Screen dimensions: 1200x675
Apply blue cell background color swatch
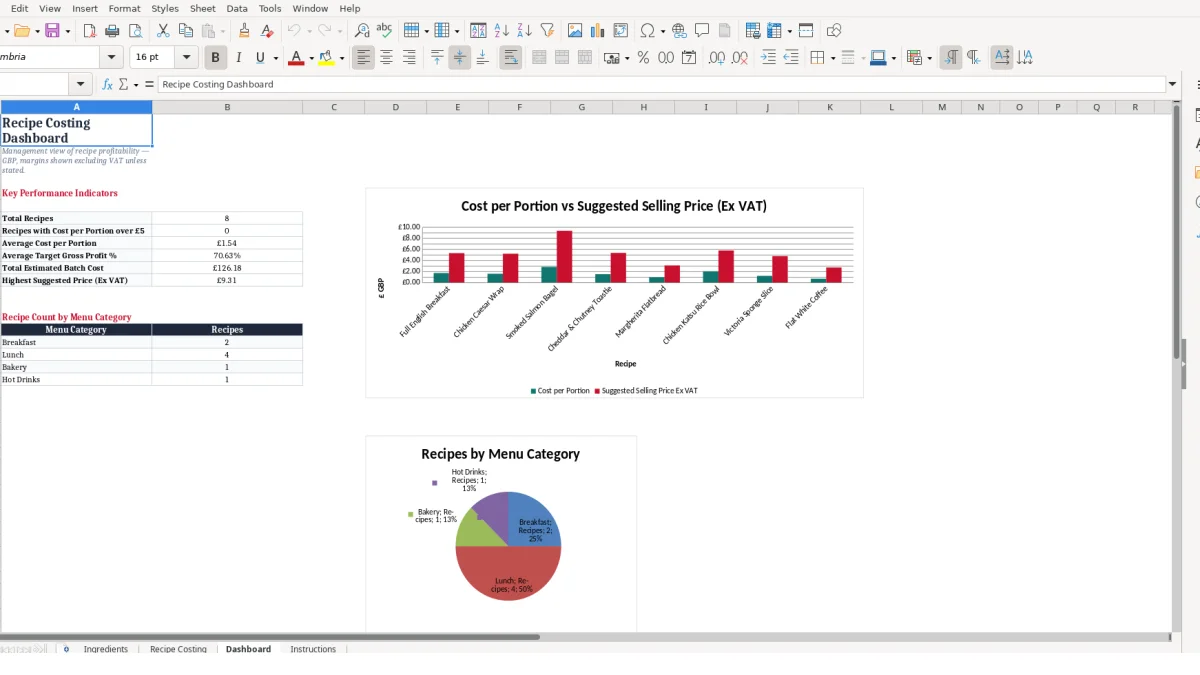pos(877,58)
